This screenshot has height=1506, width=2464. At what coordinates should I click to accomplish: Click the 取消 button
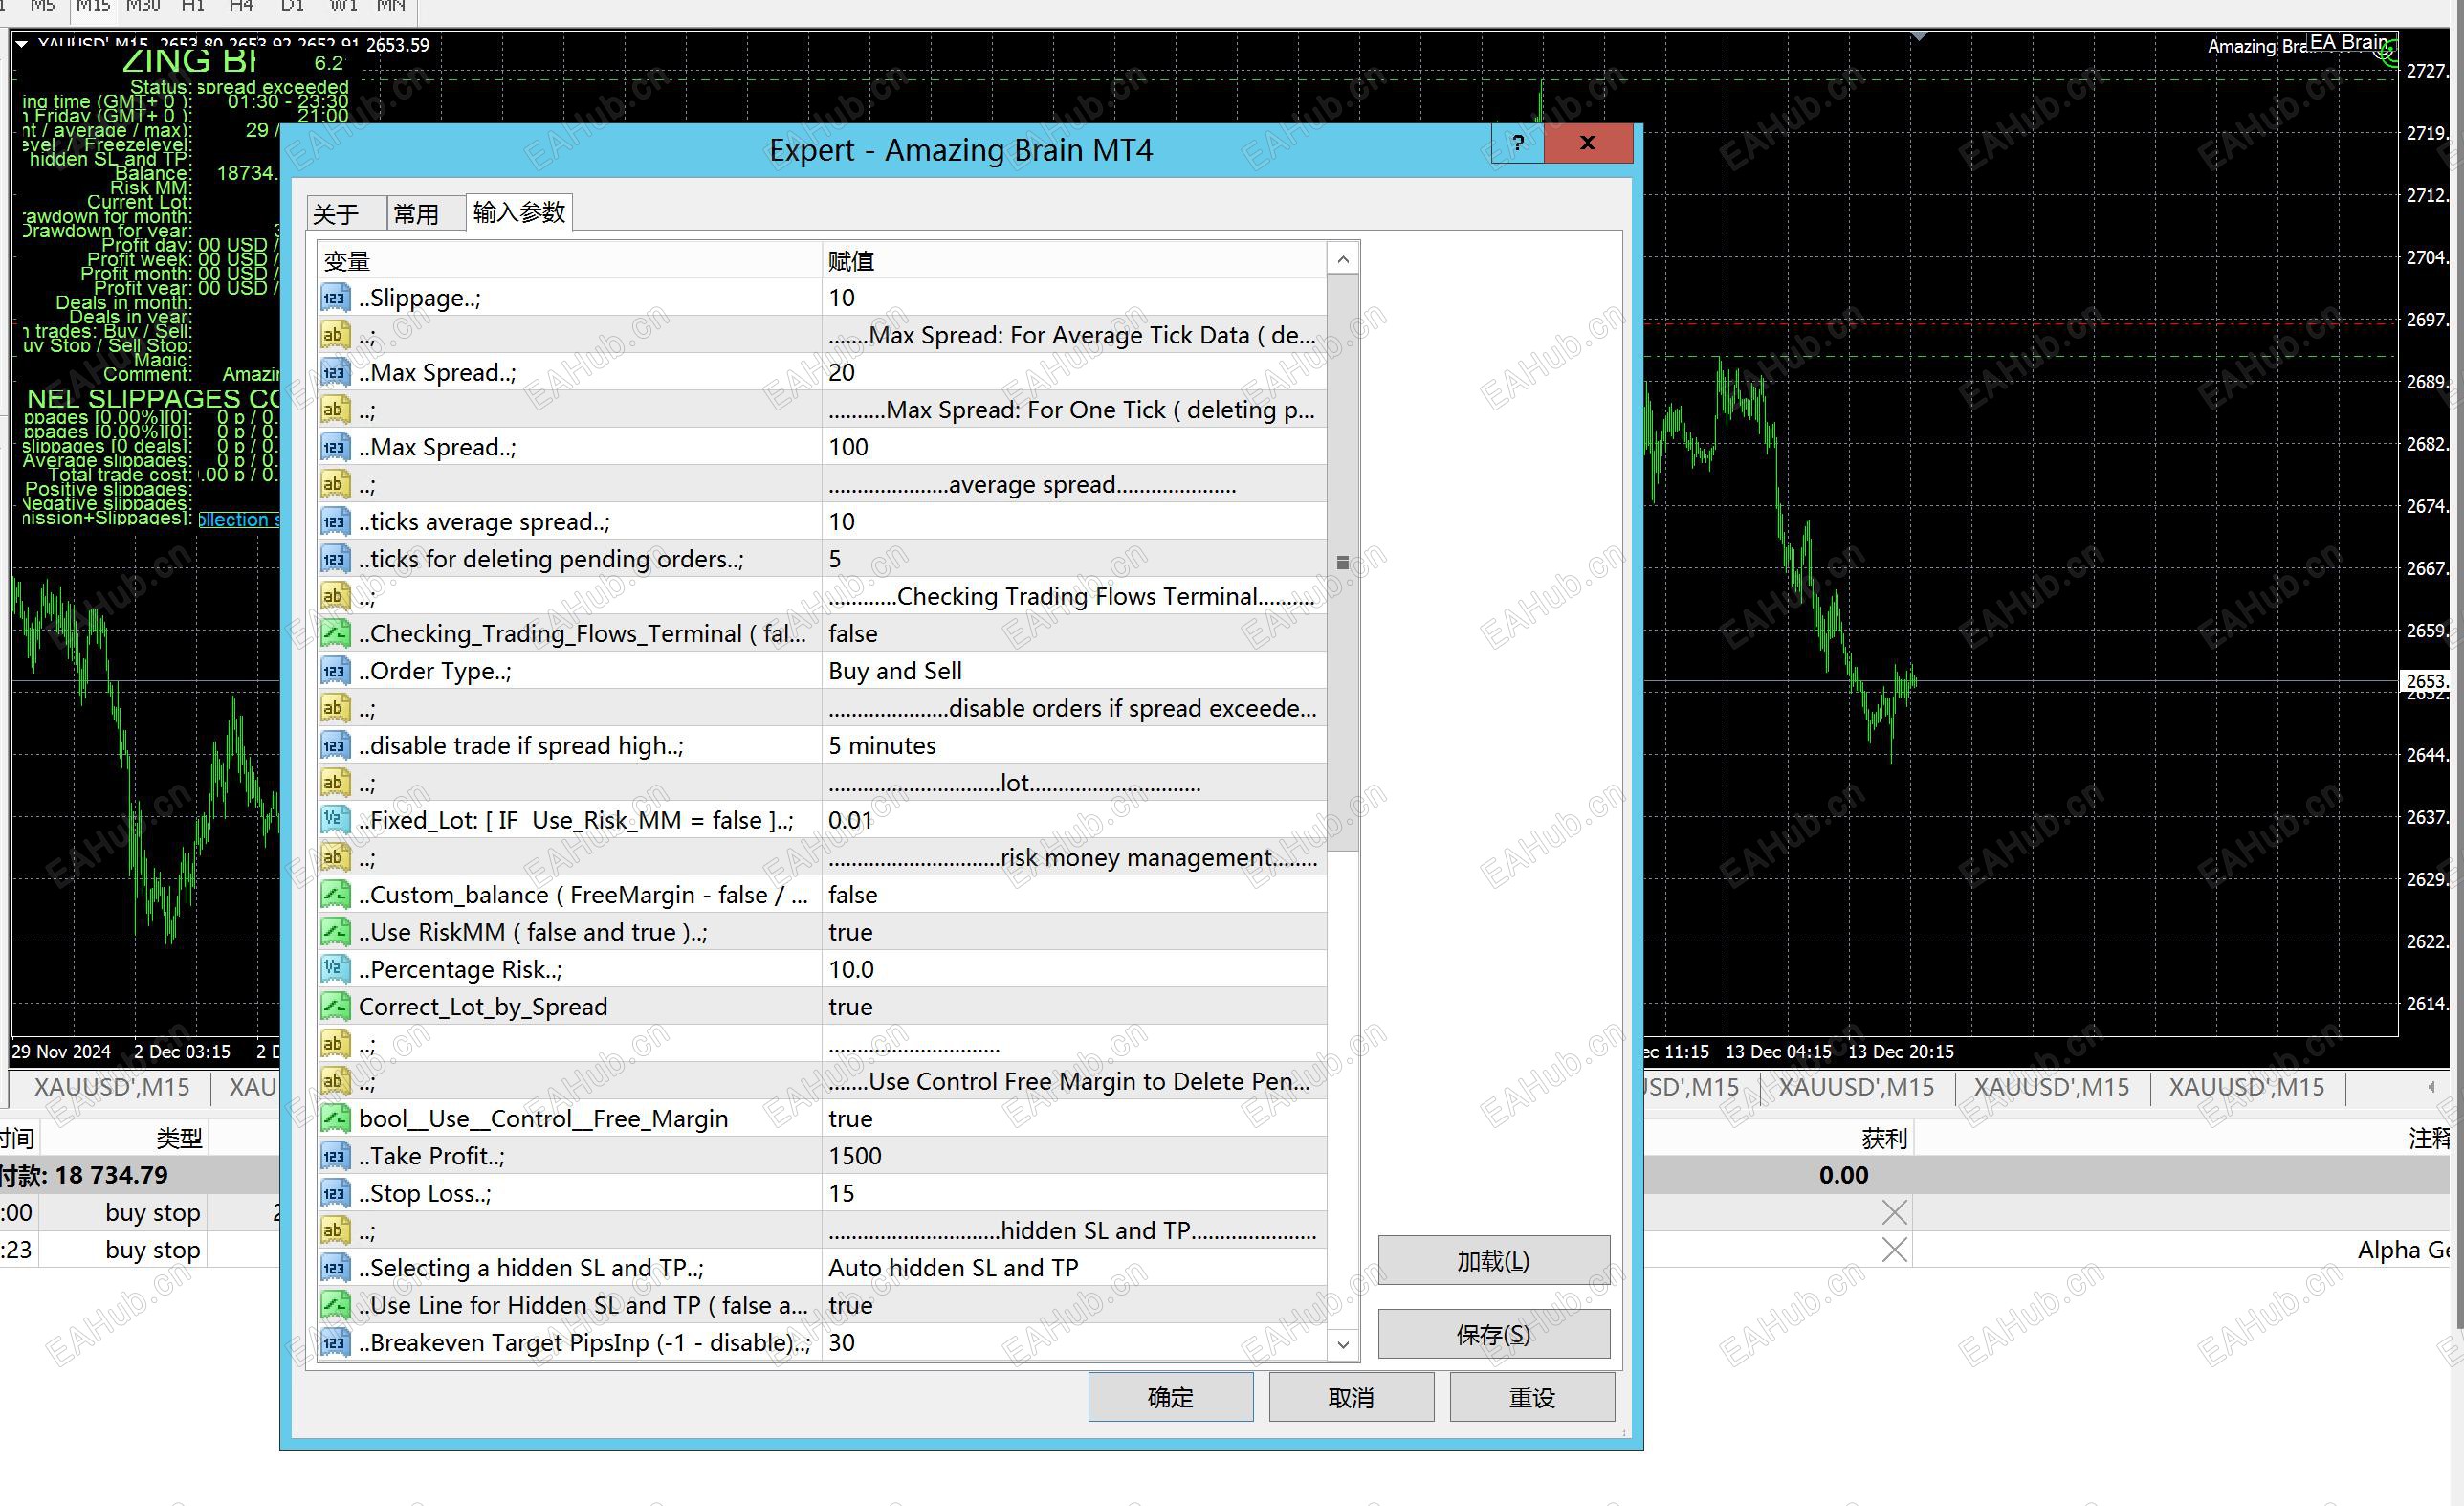pos(1351,1397)
